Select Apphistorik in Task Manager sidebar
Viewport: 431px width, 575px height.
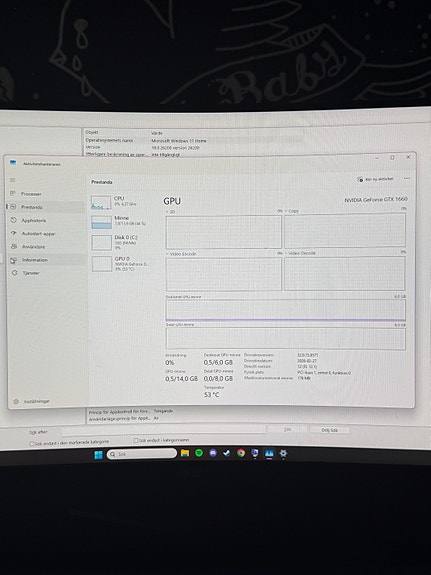coord(33,220)
